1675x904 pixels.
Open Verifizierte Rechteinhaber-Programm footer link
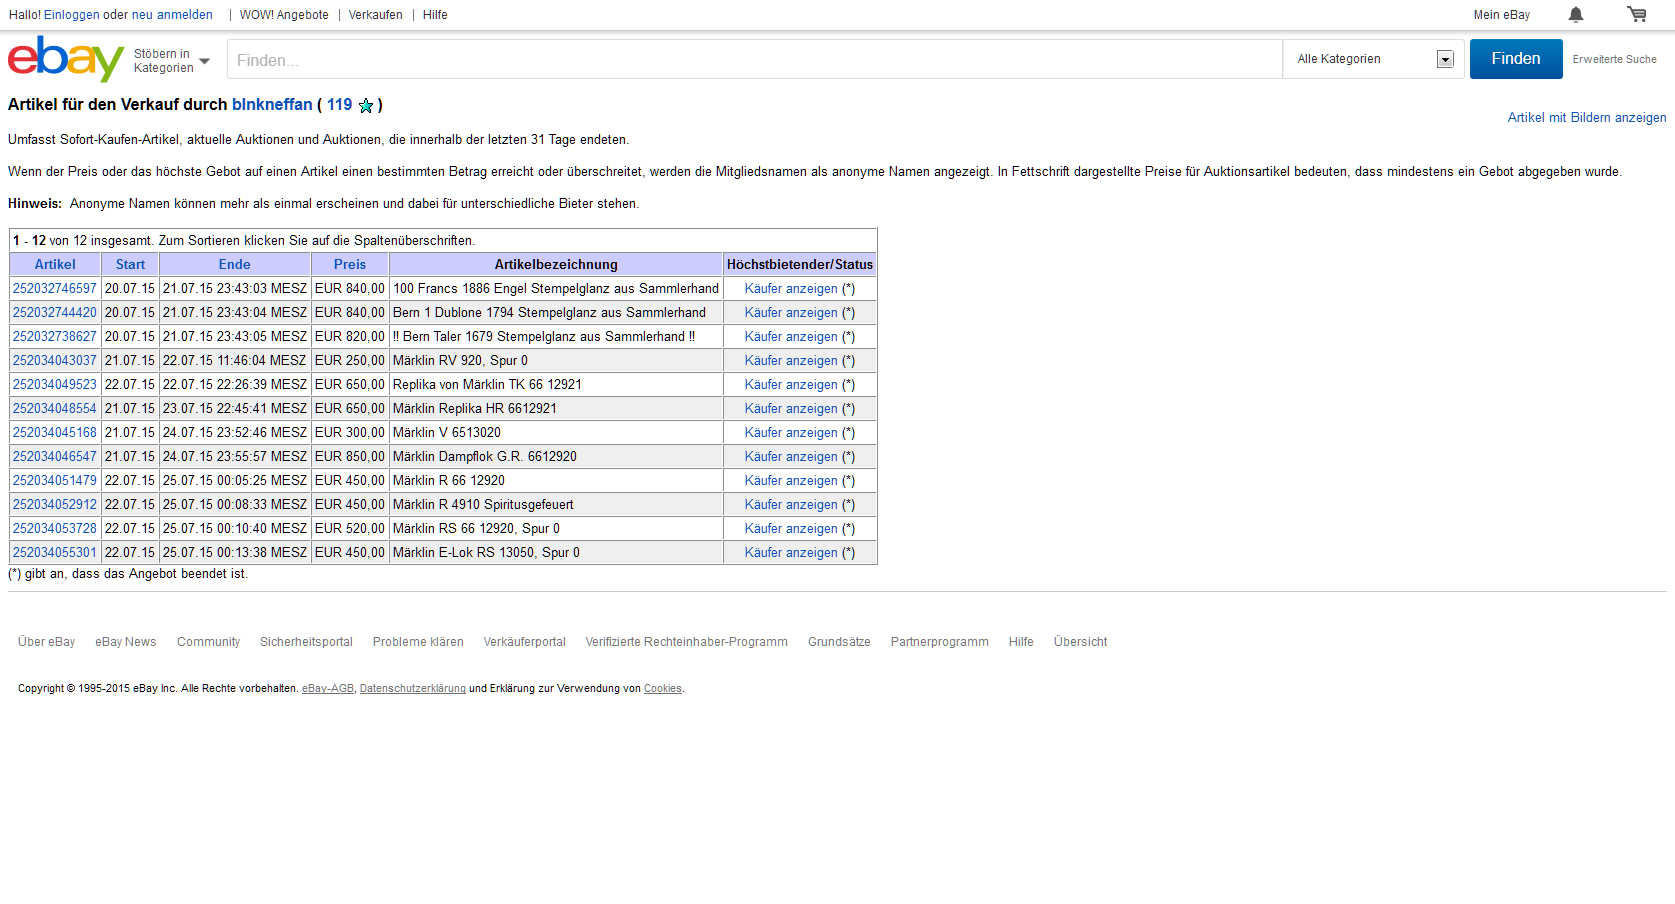[x=687, y=642]
